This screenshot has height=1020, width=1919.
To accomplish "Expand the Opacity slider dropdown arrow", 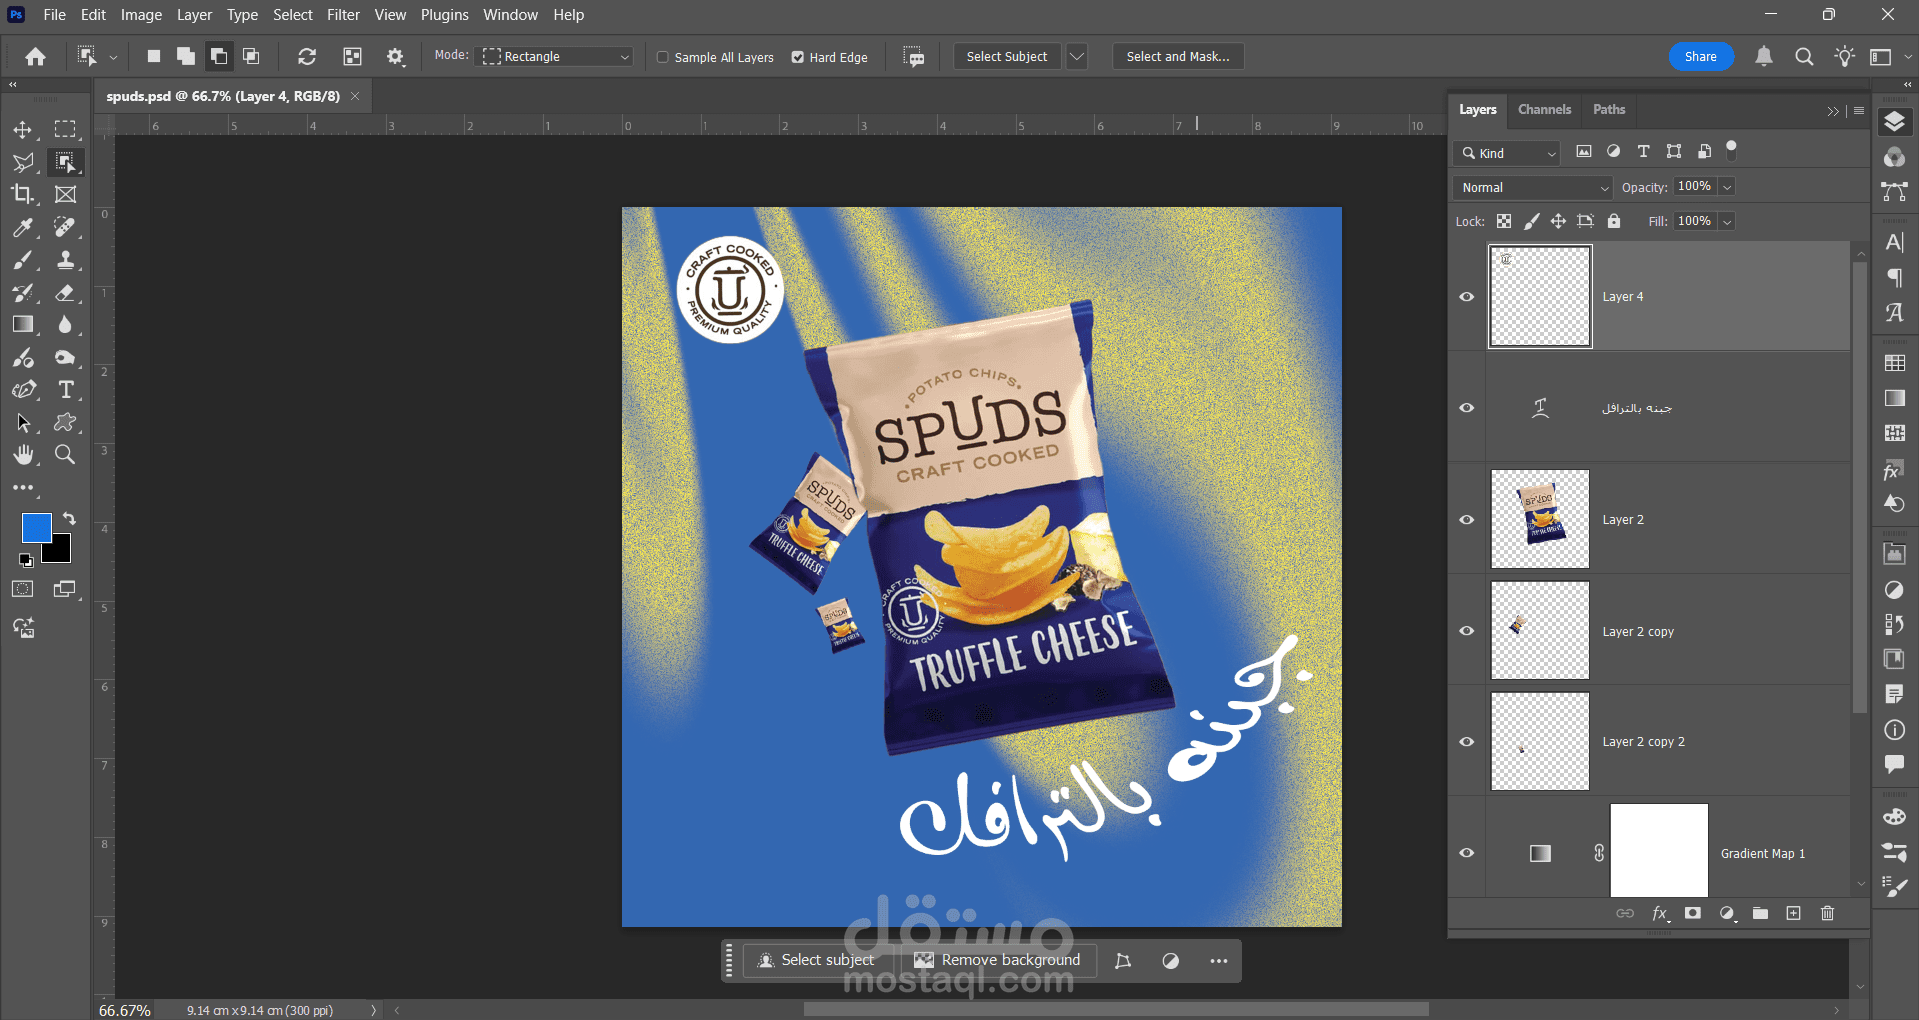I will coord(1727,187).
